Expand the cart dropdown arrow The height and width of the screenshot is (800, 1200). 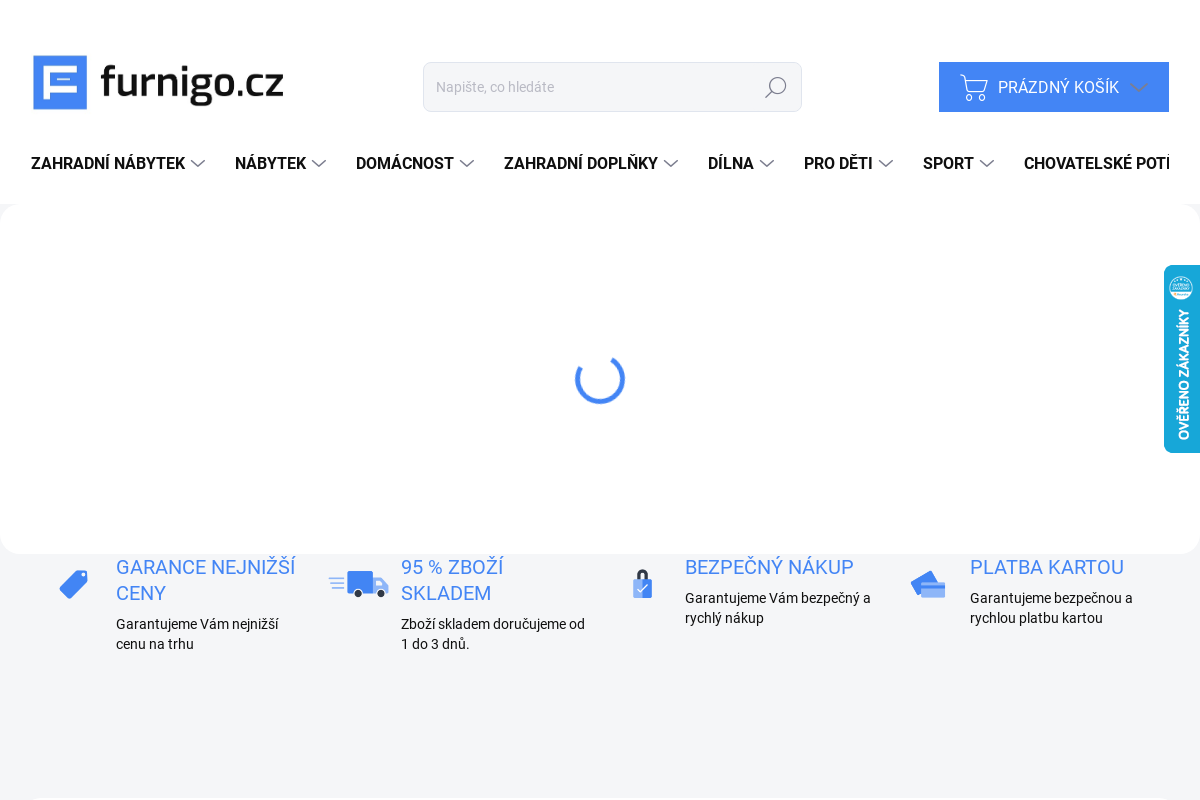(1139, 87)
